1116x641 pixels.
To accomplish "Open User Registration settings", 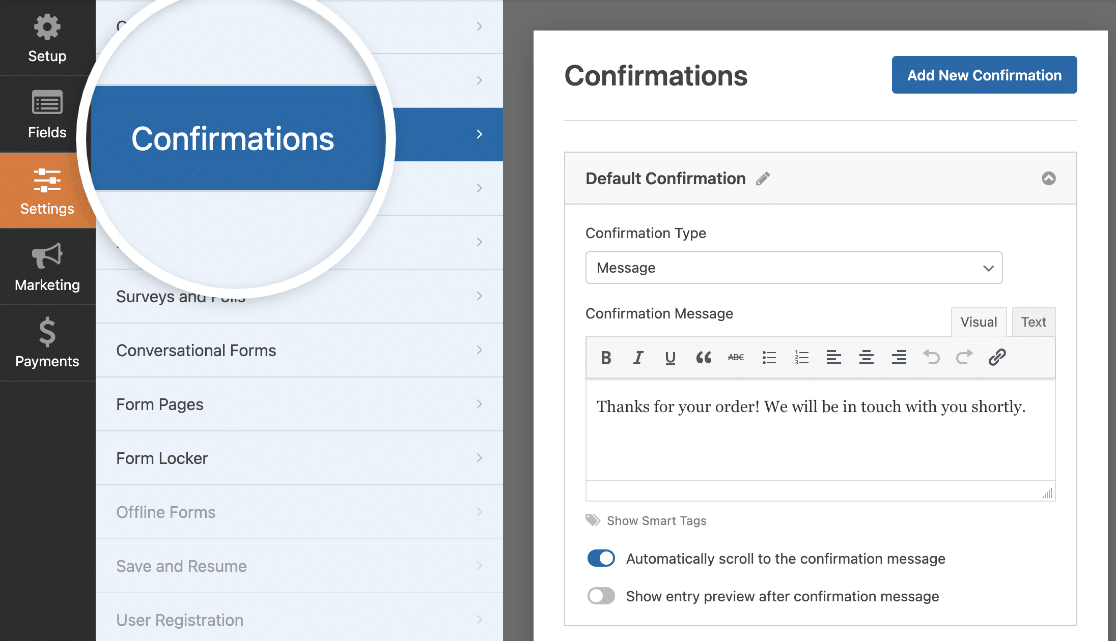I will point(300,618).
